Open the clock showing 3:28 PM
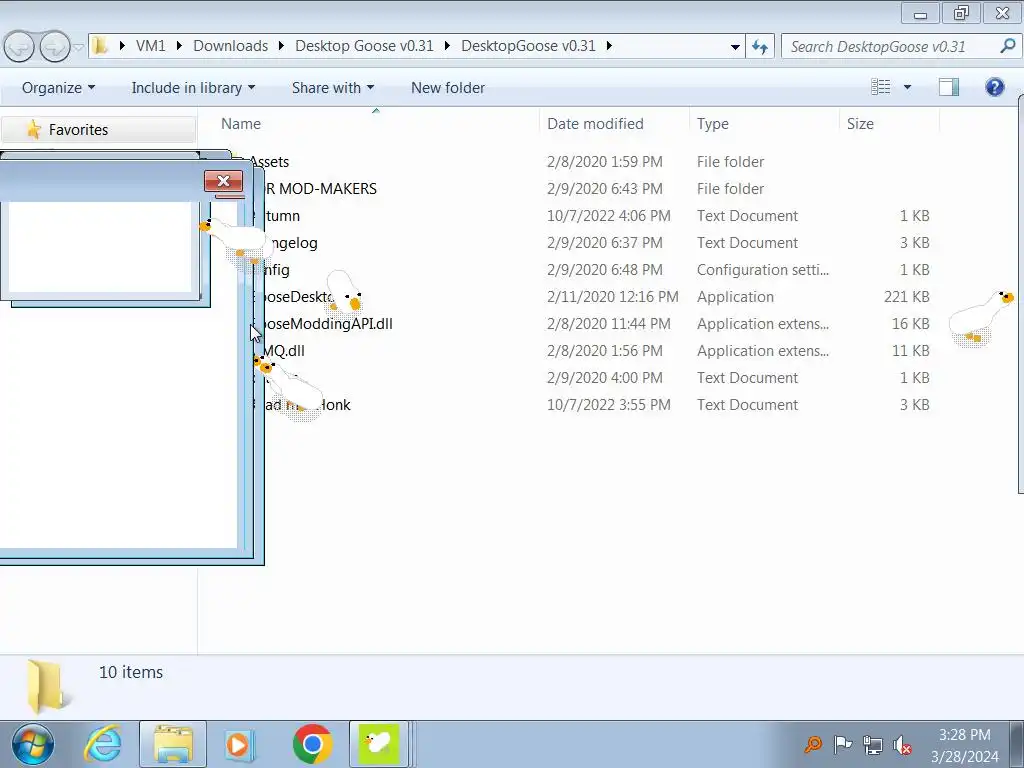 965,745
